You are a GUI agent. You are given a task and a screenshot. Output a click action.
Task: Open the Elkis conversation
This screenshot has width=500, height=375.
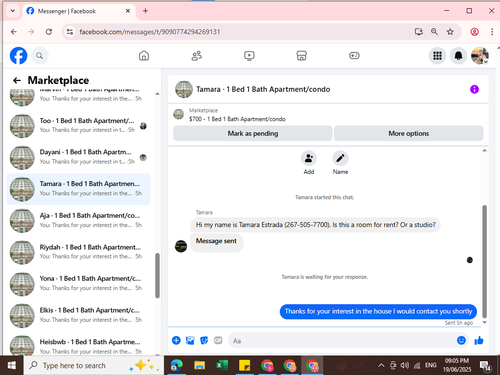78,316
